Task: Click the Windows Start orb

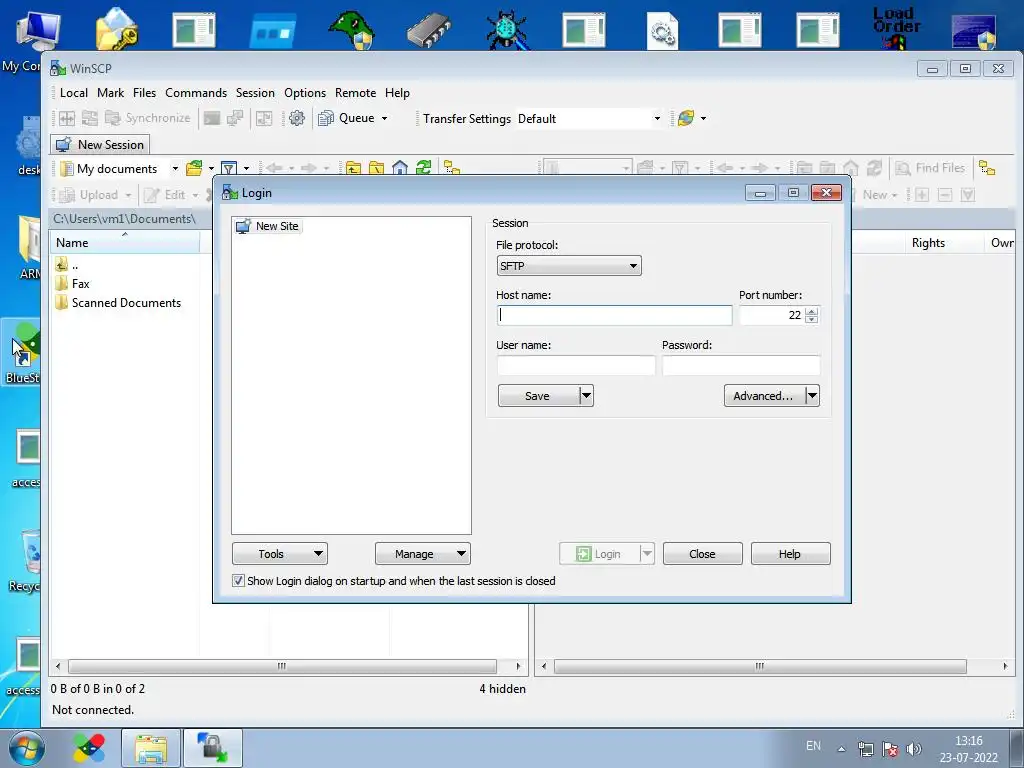Action: [27, 748]
